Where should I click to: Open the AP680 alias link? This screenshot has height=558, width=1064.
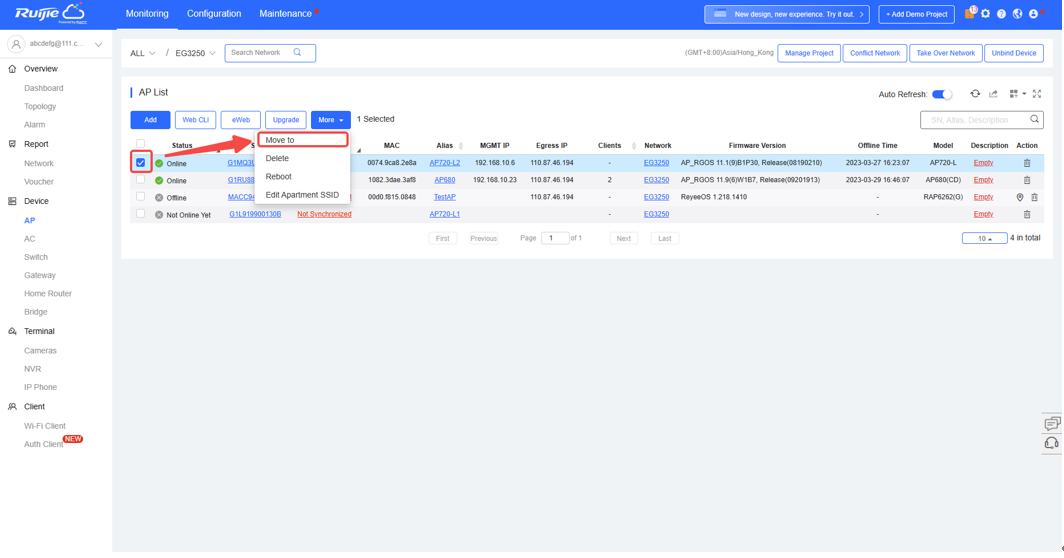point(445,181)
